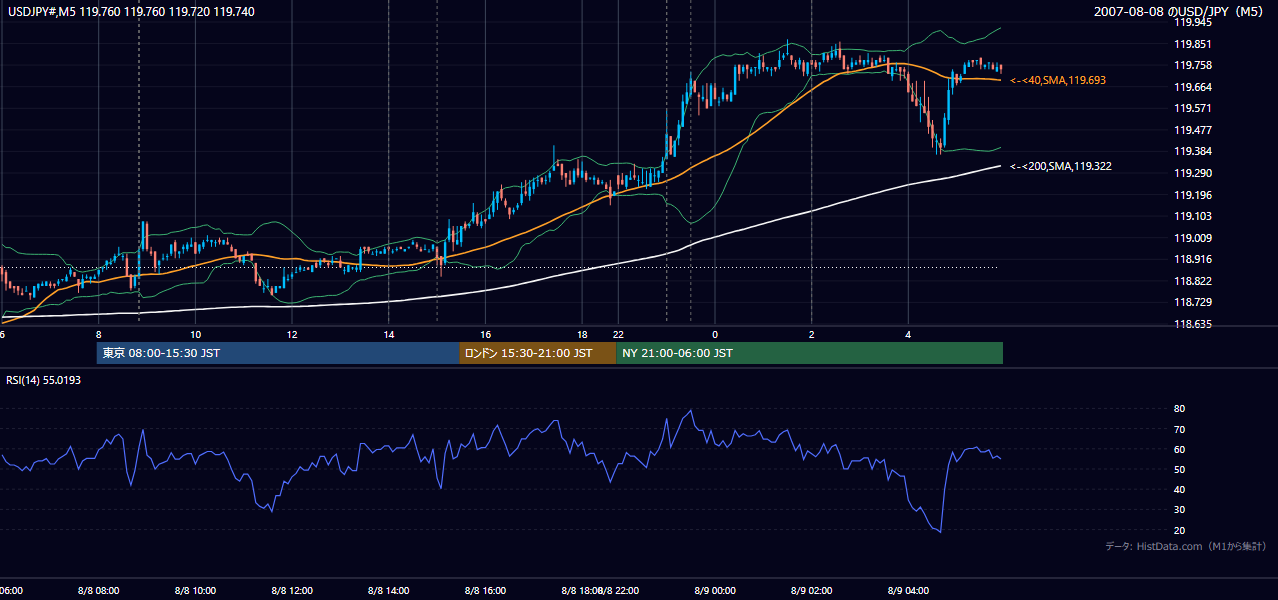Viewport: 1278px width, 600px height.
Task: Click the 40 SMA label 119.693
Action: click(1058, 80)
